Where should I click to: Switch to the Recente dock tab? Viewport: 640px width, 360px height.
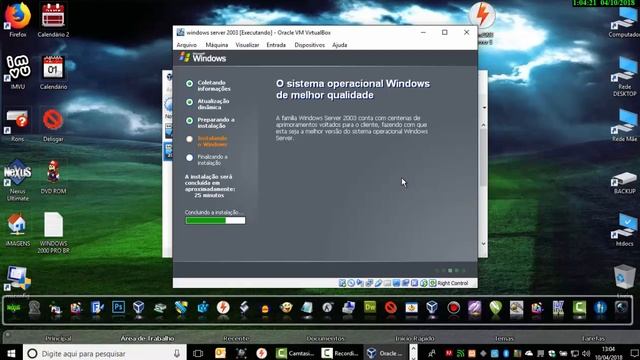[236, 338]
